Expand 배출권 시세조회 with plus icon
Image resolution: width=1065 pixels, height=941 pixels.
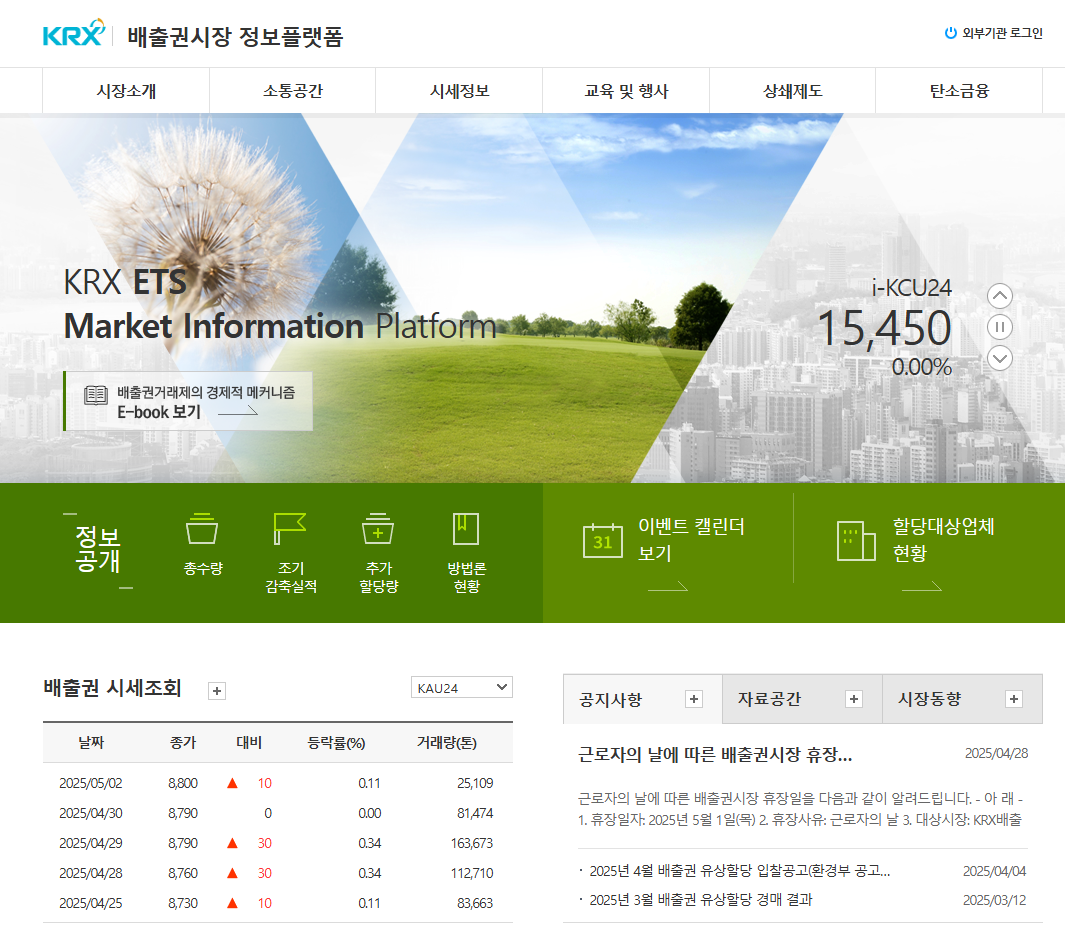217,691
